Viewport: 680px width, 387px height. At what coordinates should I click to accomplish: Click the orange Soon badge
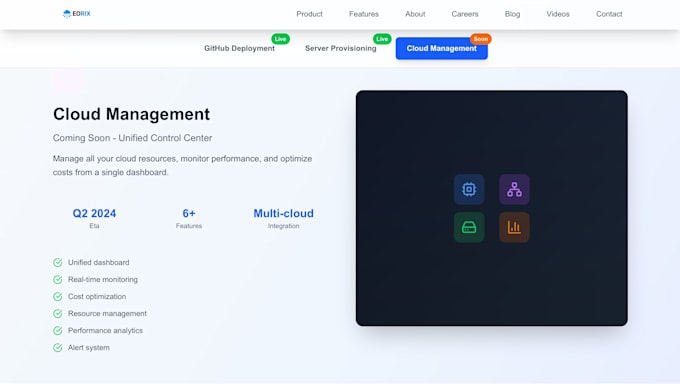pyautogui.click(x=481, y=39)
